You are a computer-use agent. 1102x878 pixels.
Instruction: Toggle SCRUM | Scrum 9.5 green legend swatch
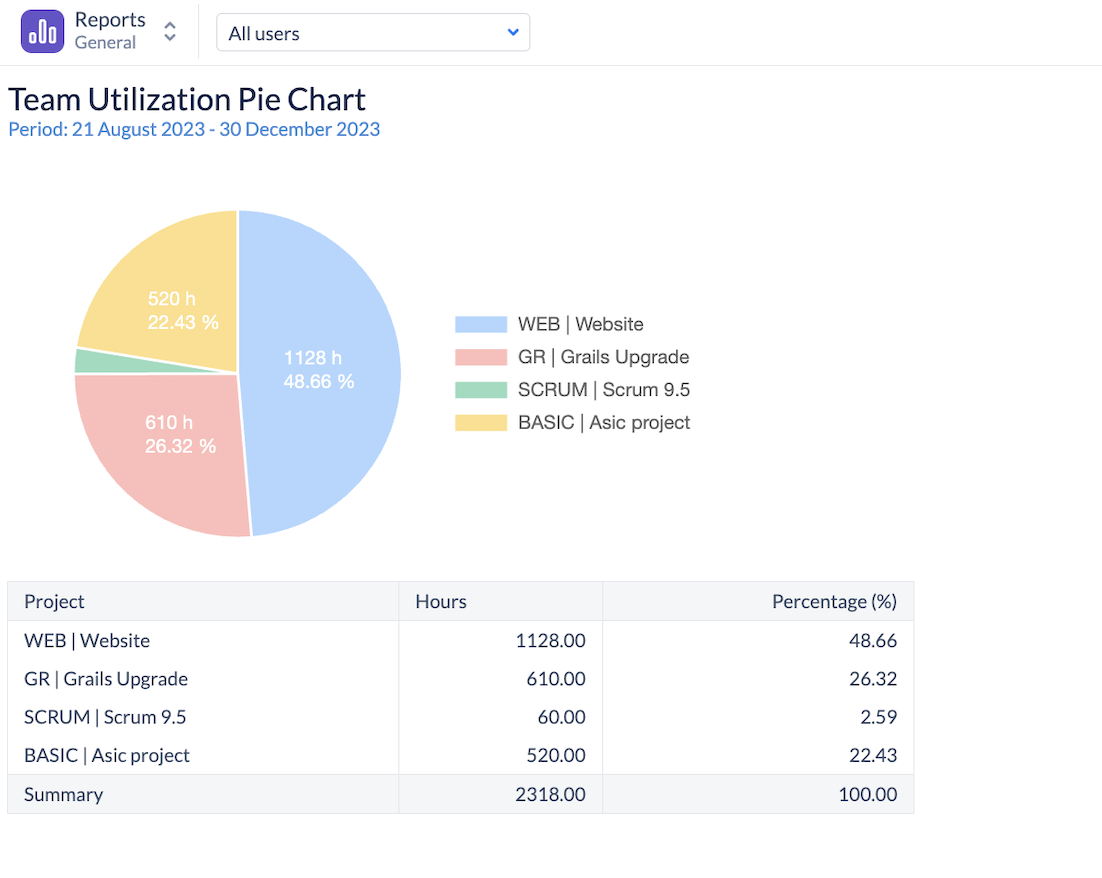tap(481, 390)
